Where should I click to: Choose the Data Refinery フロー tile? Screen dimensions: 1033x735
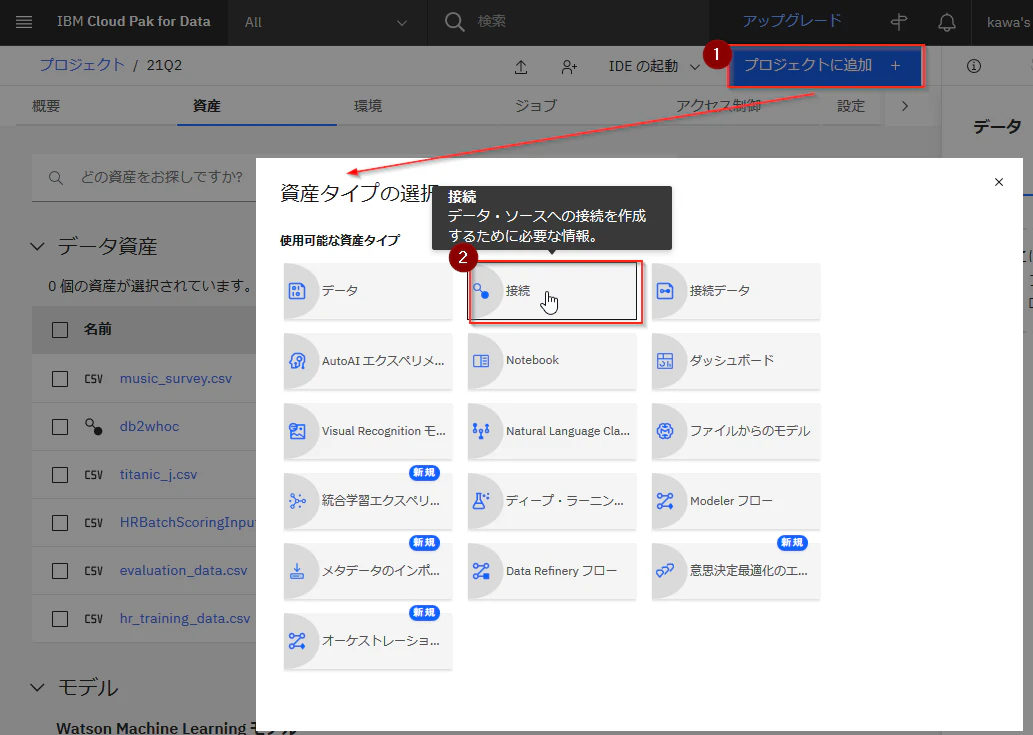(552, 571)
